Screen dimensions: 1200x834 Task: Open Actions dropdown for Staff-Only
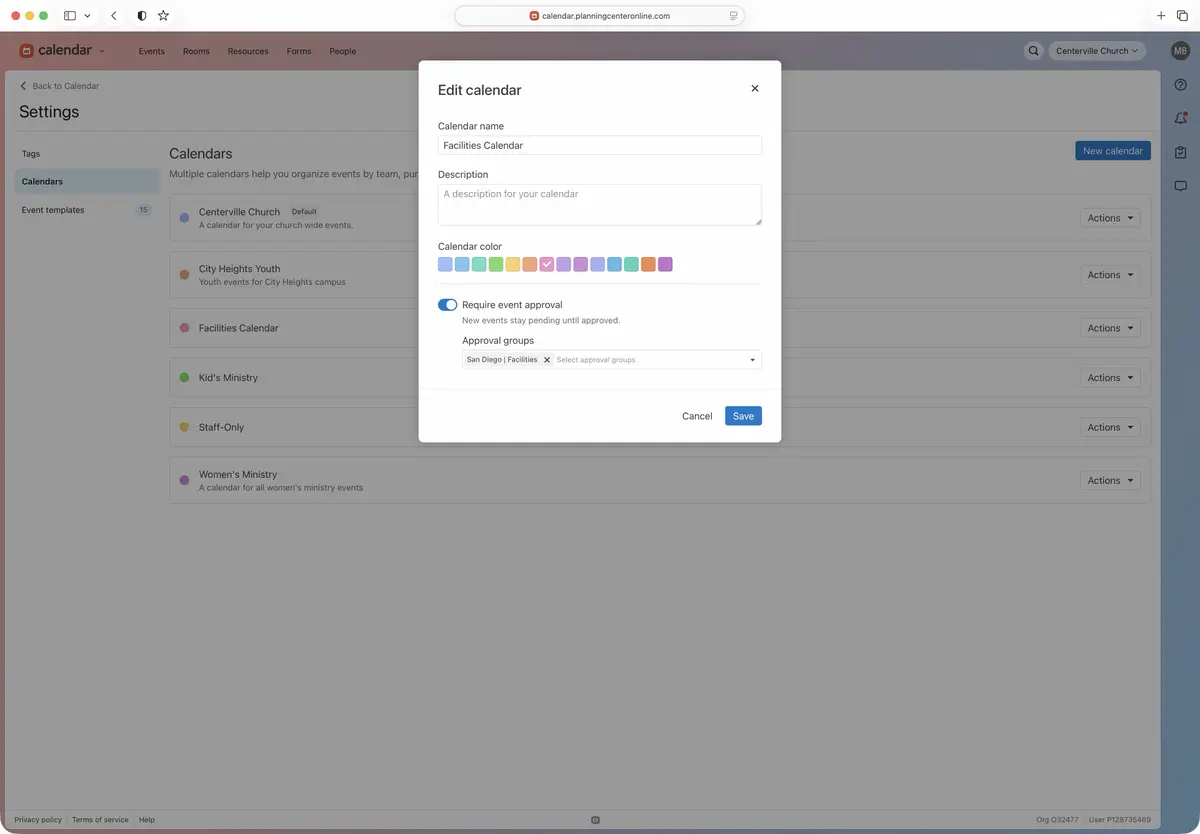pos(1110,427)
